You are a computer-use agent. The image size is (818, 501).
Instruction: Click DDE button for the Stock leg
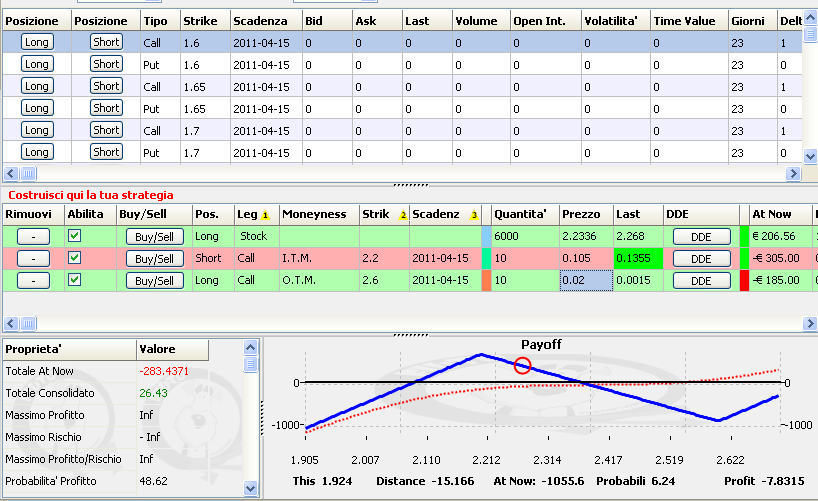pos(701,237)
